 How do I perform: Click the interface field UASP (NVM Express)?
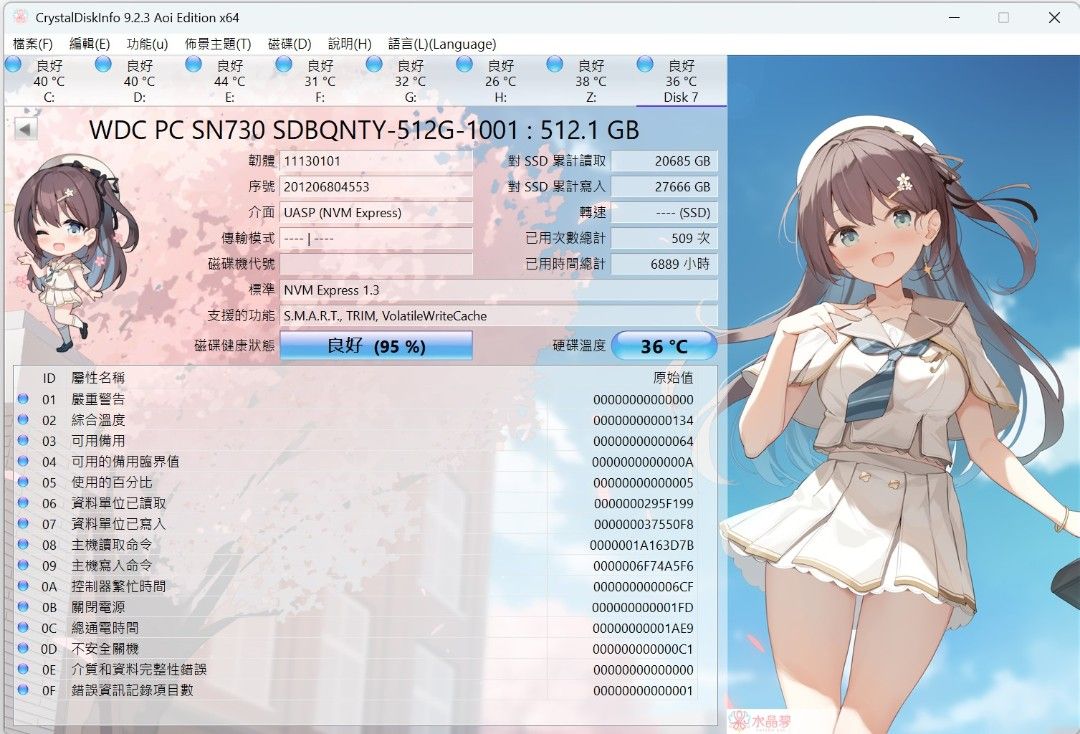coord(376,213)
